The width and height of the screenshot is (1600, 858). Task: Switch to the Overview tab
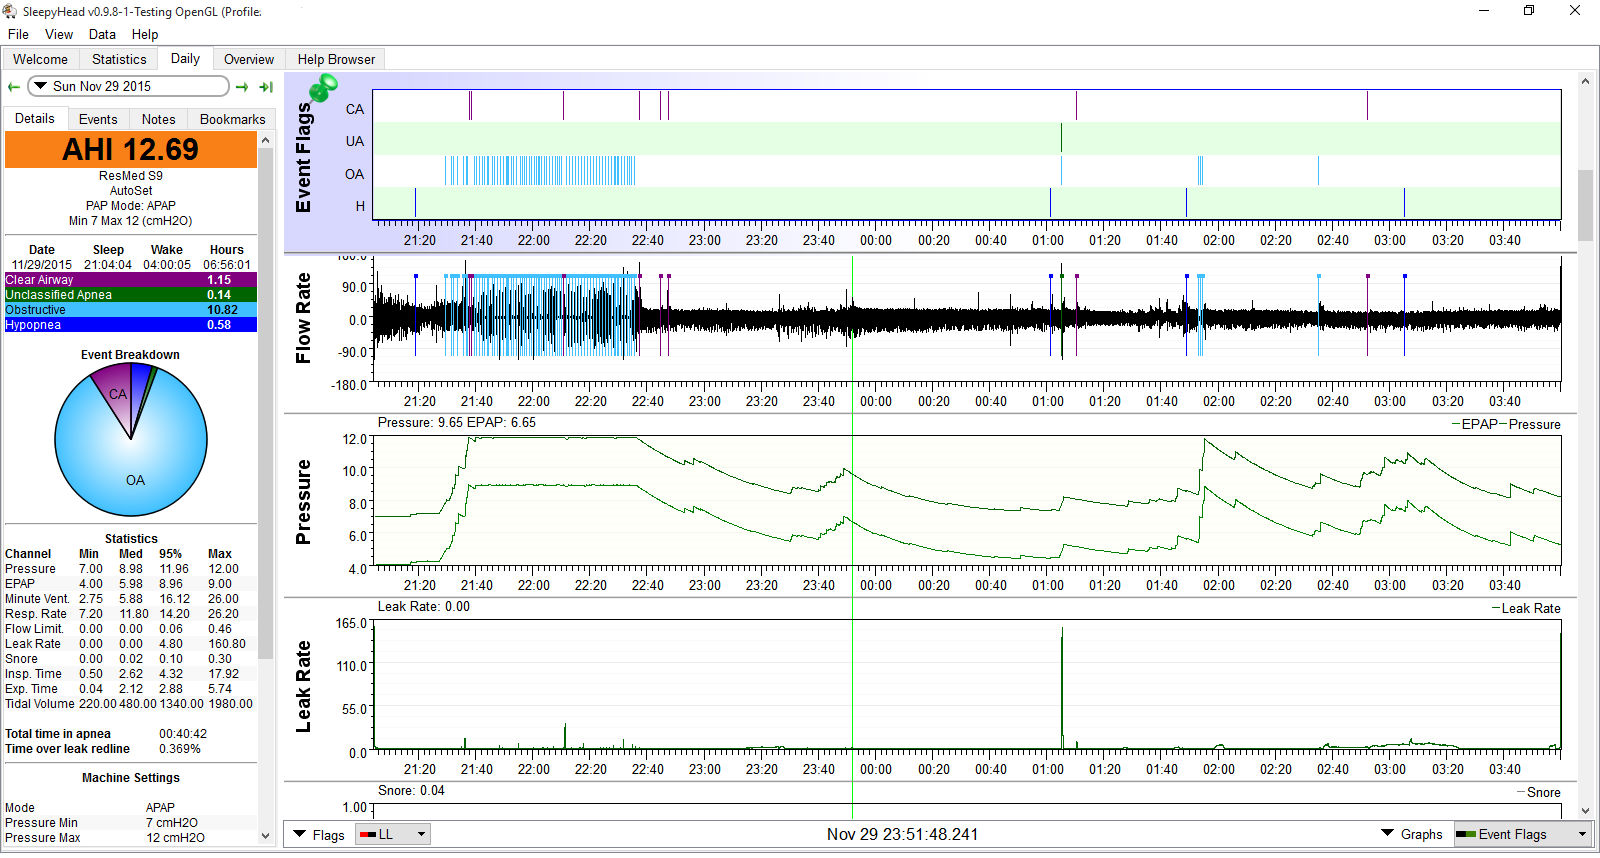click(x=249, y=59)
